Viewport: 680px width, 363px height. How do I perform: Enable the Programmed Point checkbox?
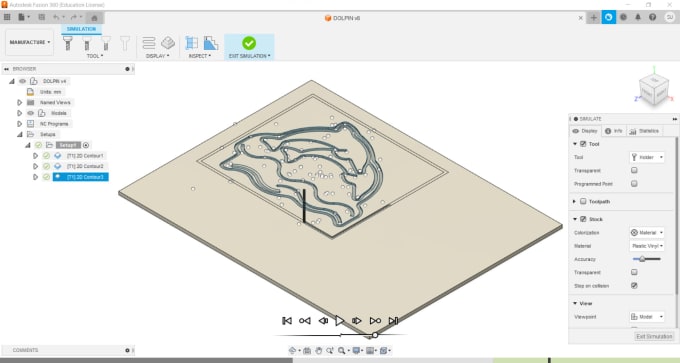click(634, 184)
